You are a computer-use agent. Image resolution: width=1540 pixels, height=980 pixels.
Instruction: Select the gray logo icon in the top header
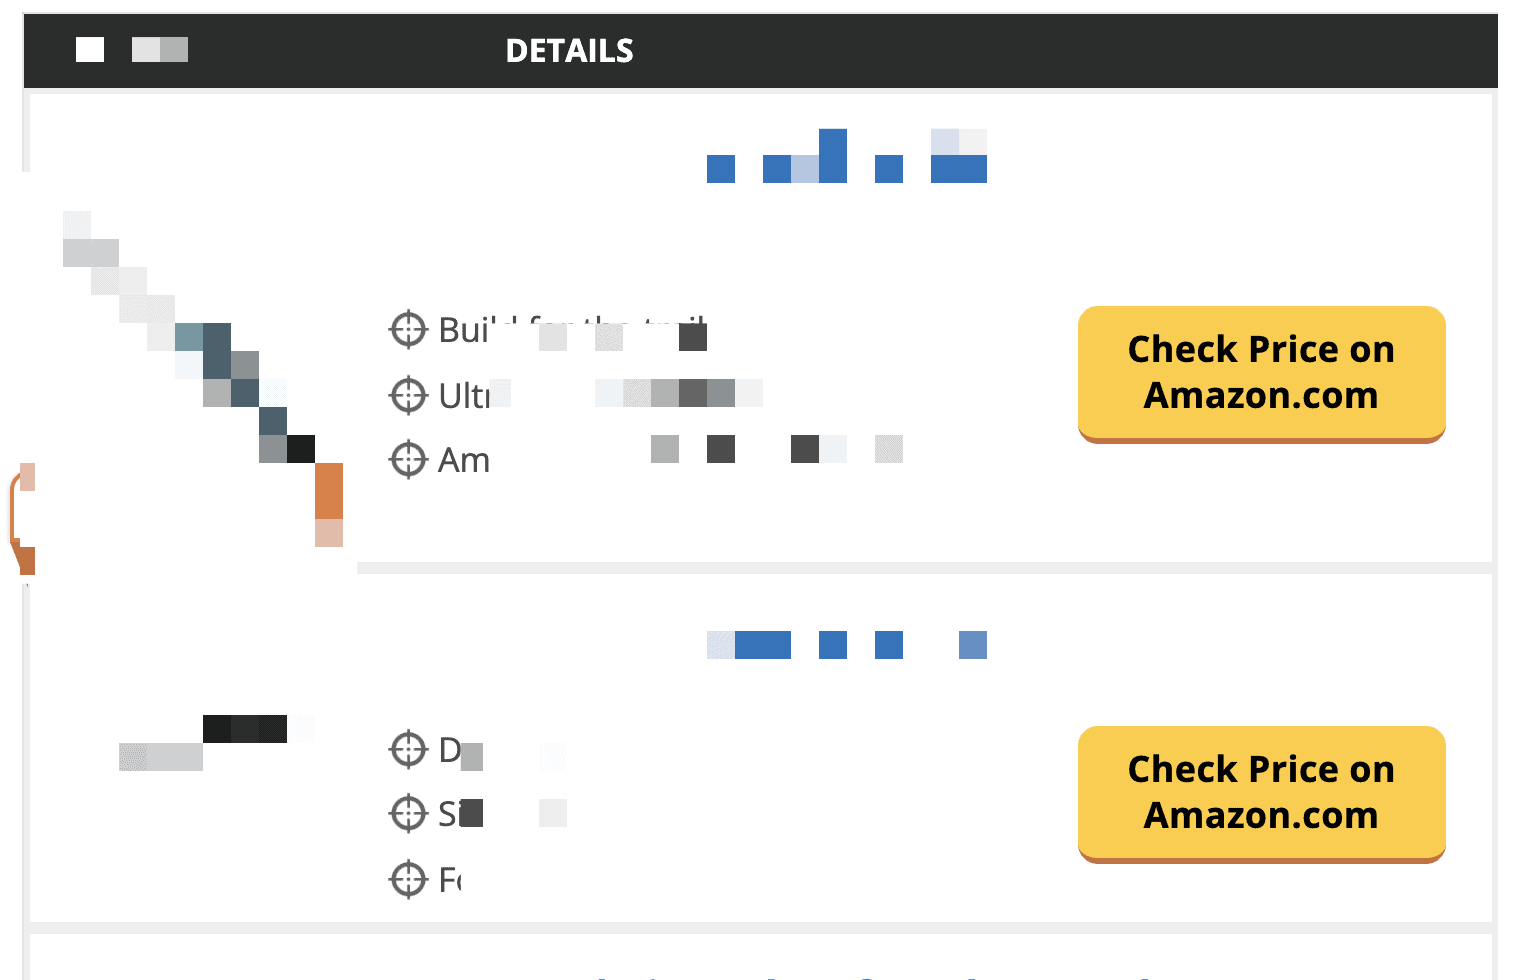click(159, 49)
